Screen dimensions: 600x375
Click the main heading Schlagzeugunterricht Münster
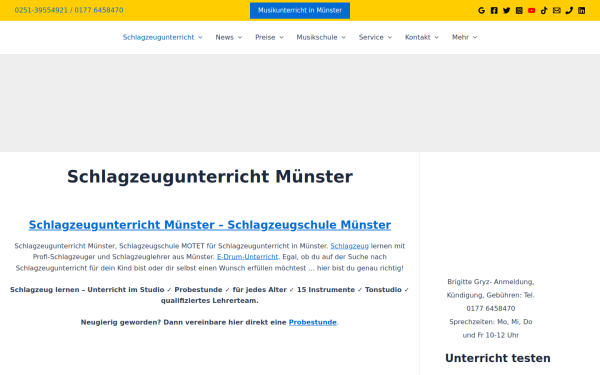210,177
